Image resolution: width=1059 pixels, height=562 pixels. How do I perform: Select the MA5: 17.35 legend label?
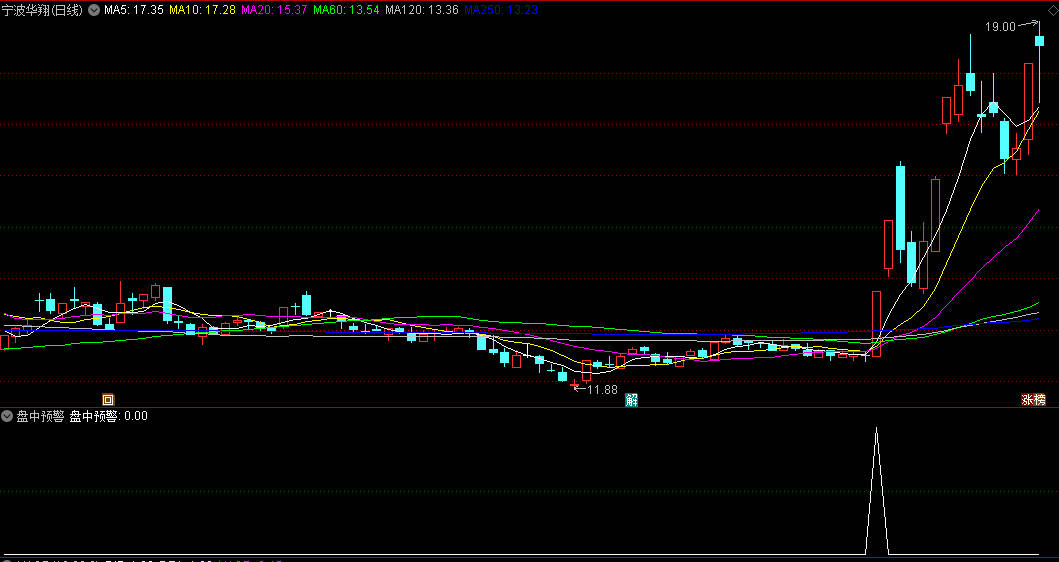134,10
